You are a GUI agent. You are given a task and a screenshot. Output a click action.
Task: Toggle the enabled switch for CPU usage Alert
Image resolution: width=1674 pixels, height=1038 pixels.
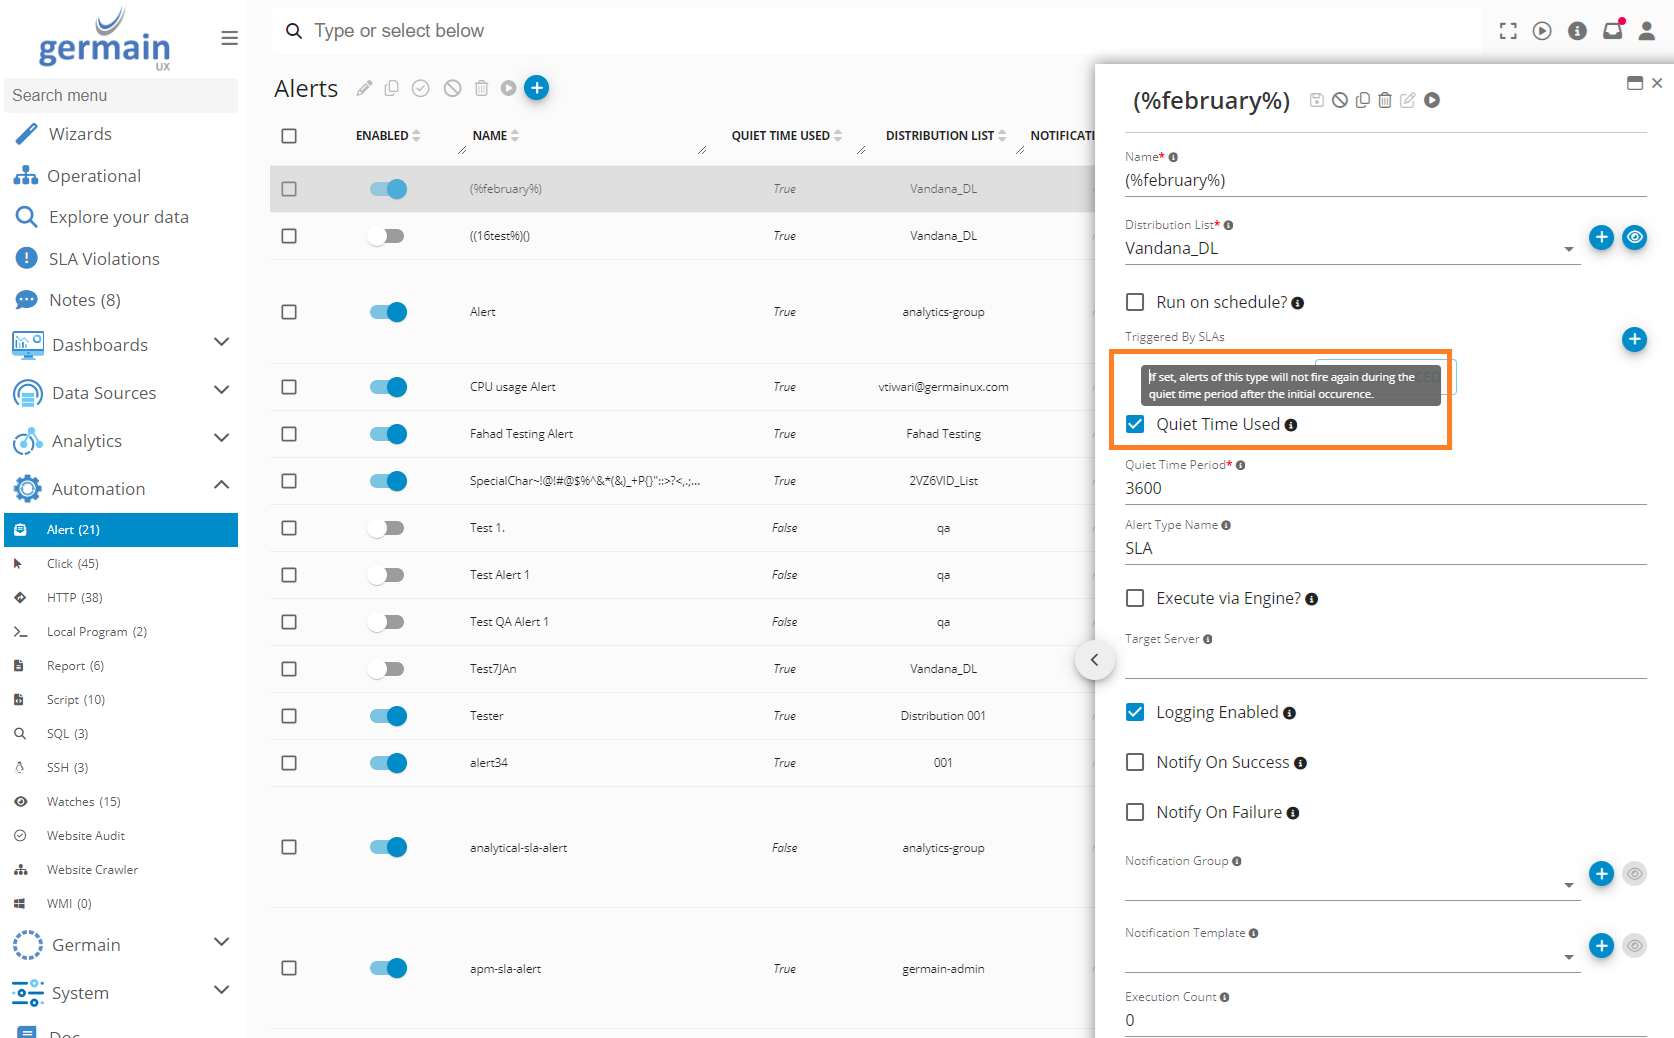point(388,387)
